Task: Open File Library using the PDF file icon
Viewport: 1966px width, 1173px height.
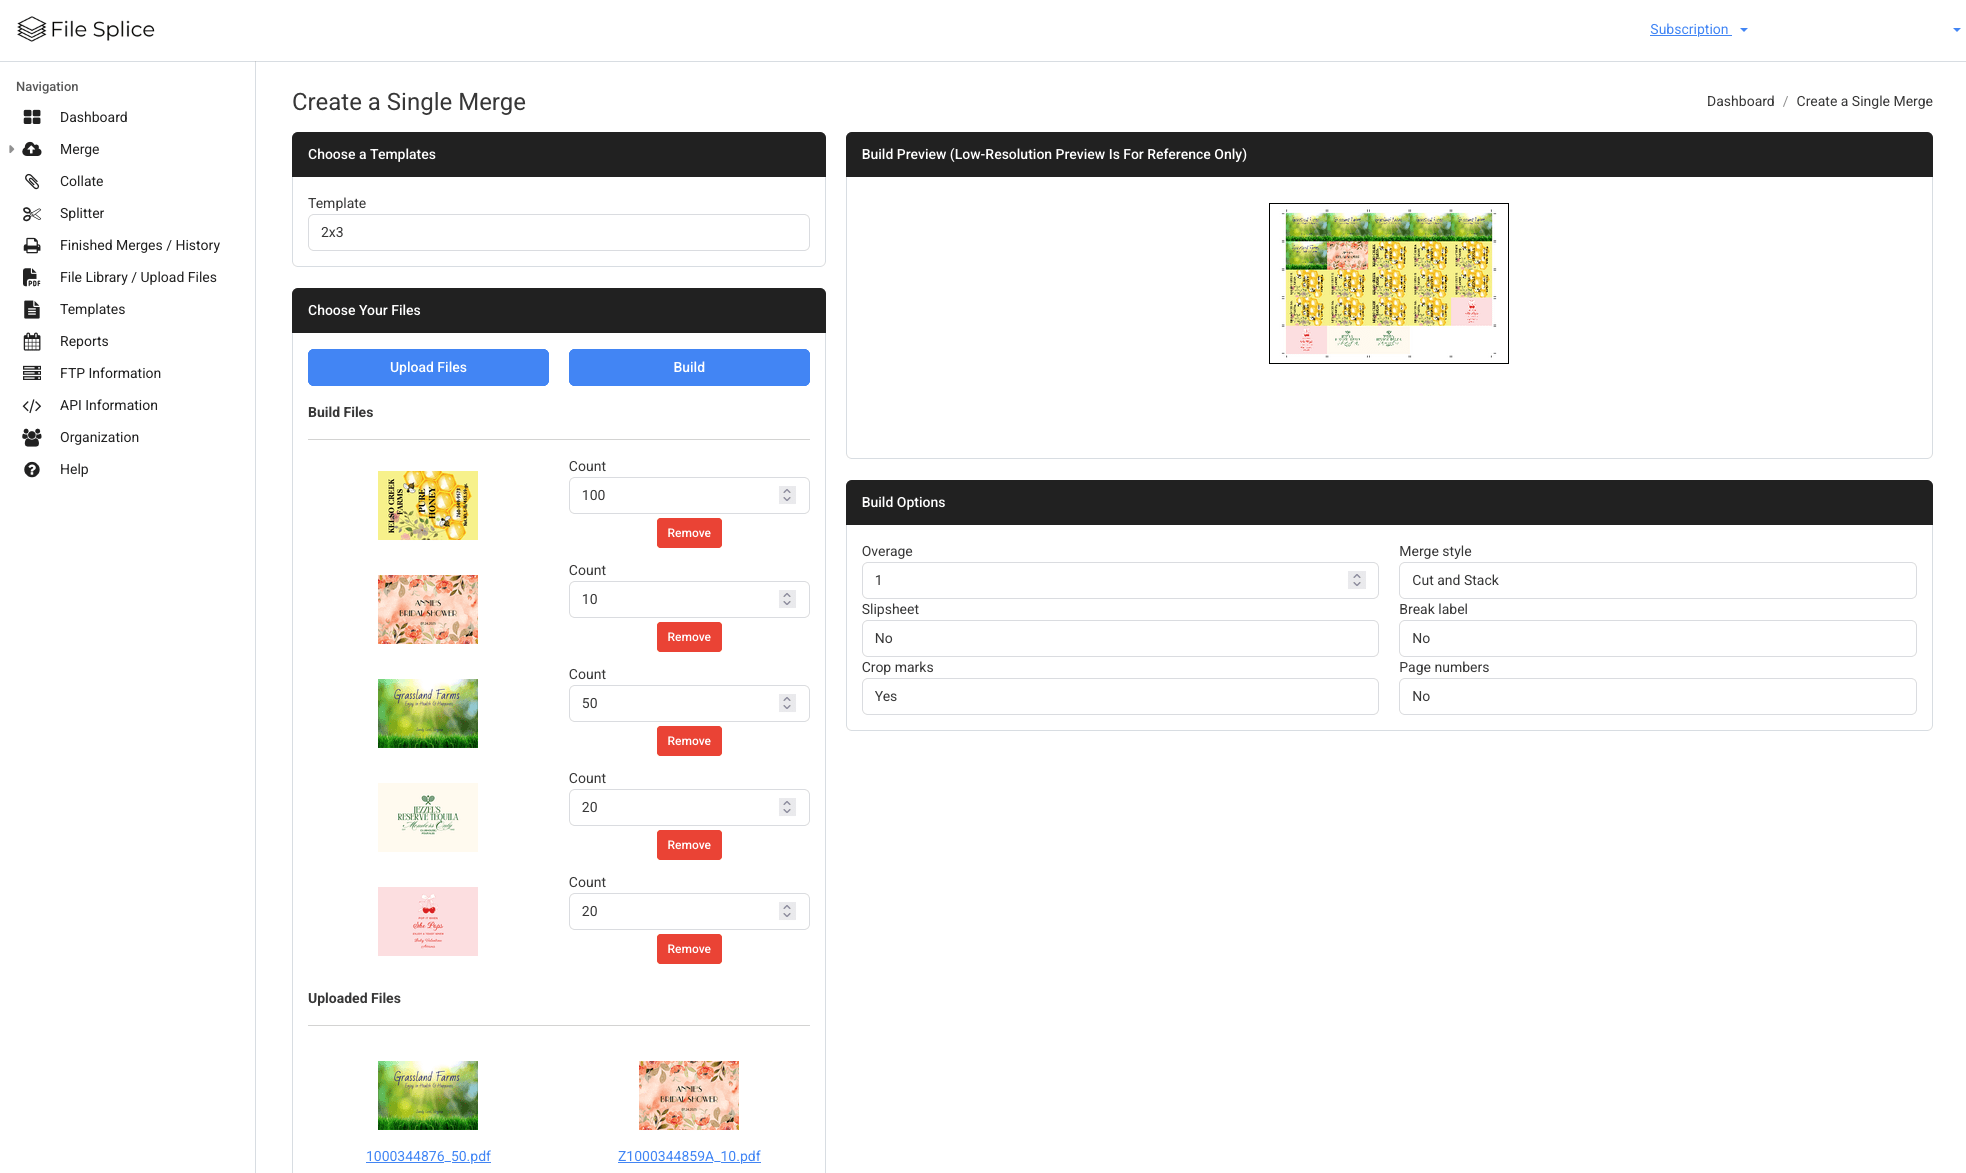Action: coord(32,277)
